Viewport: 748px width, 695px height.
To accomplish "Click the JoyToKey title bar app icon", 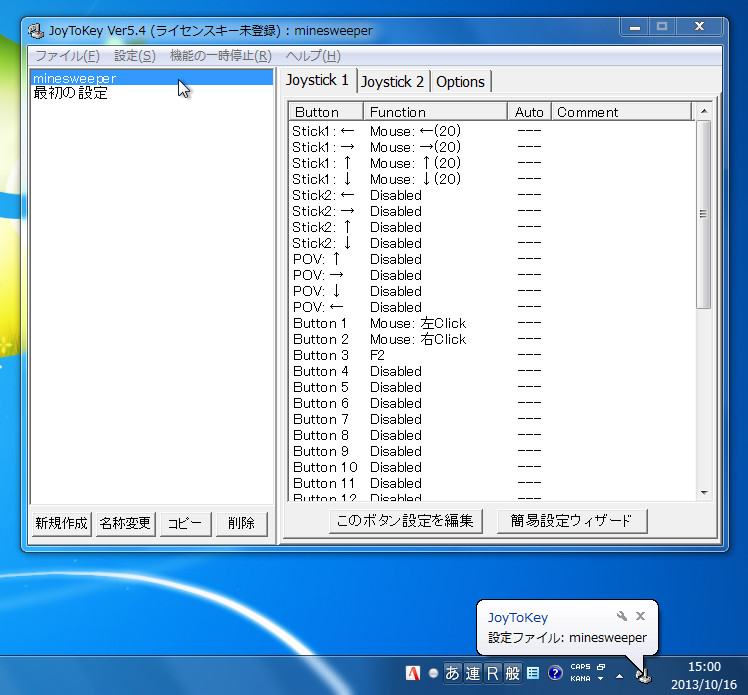I will [36, 31].
